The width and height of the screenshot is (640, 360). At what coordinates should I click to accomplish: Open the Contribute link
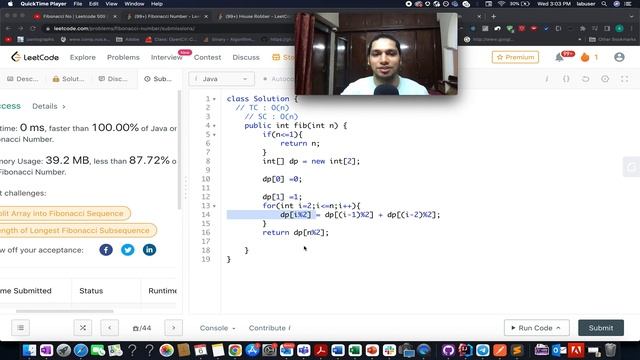point(269,328)
